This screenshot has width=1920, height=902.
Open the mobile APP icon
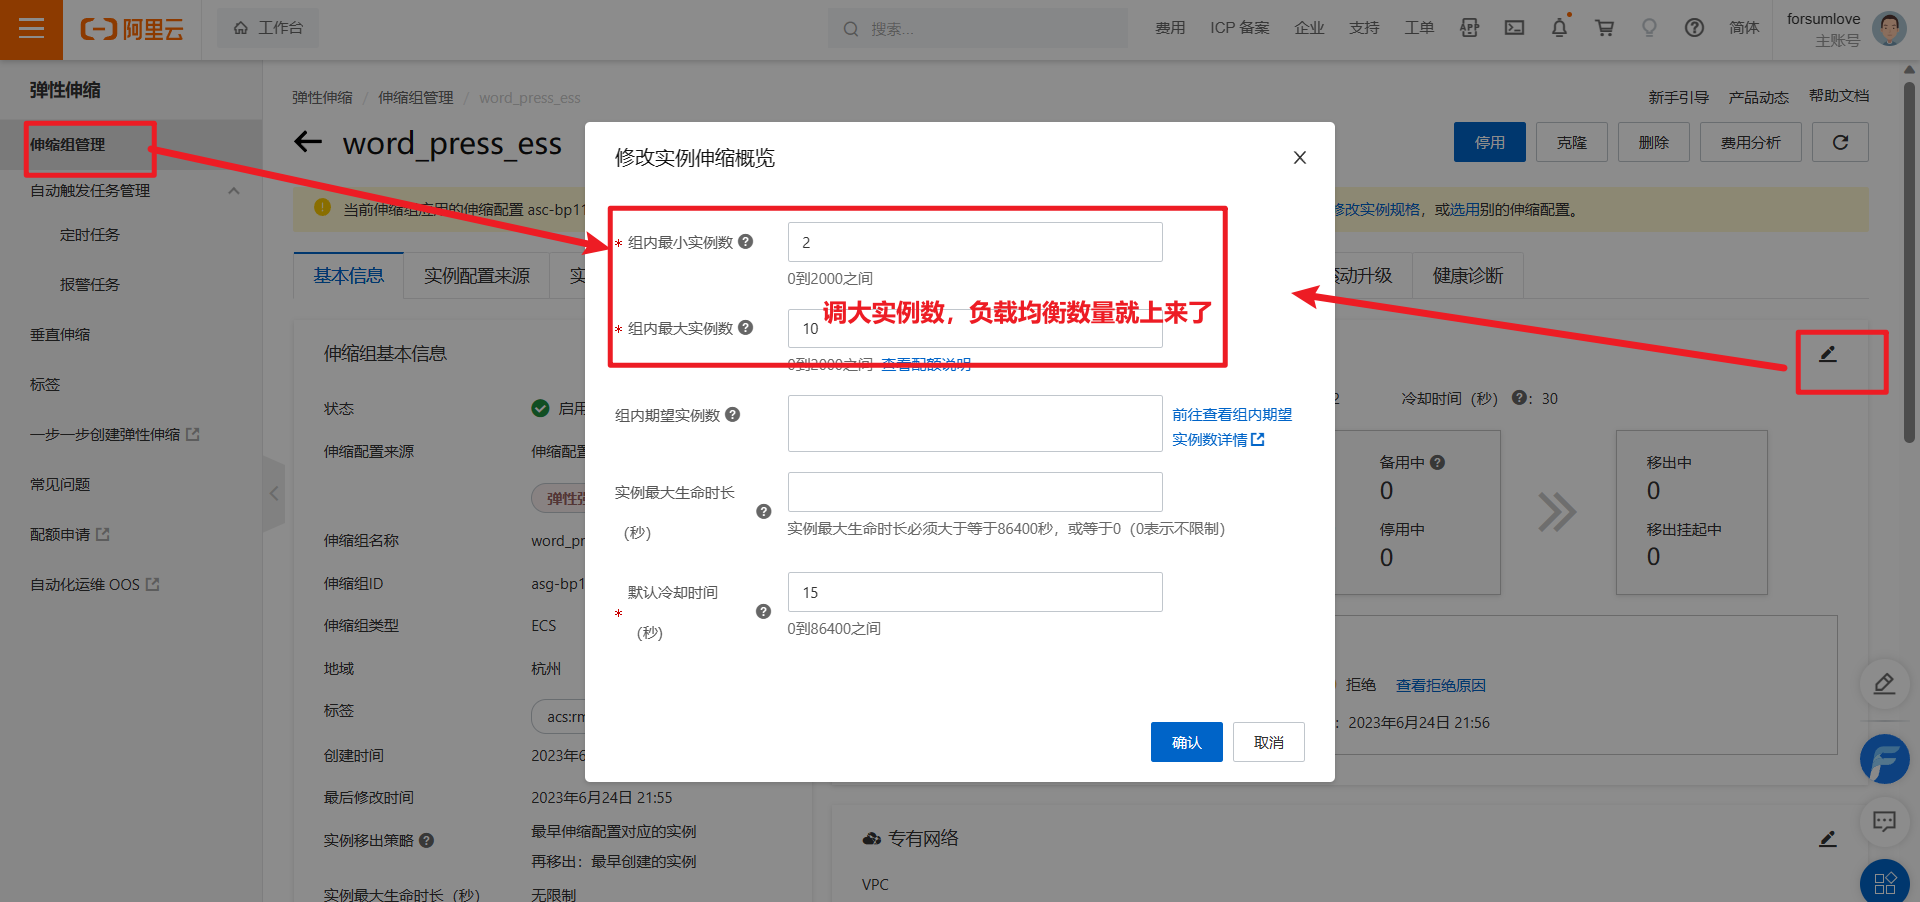1469,28
